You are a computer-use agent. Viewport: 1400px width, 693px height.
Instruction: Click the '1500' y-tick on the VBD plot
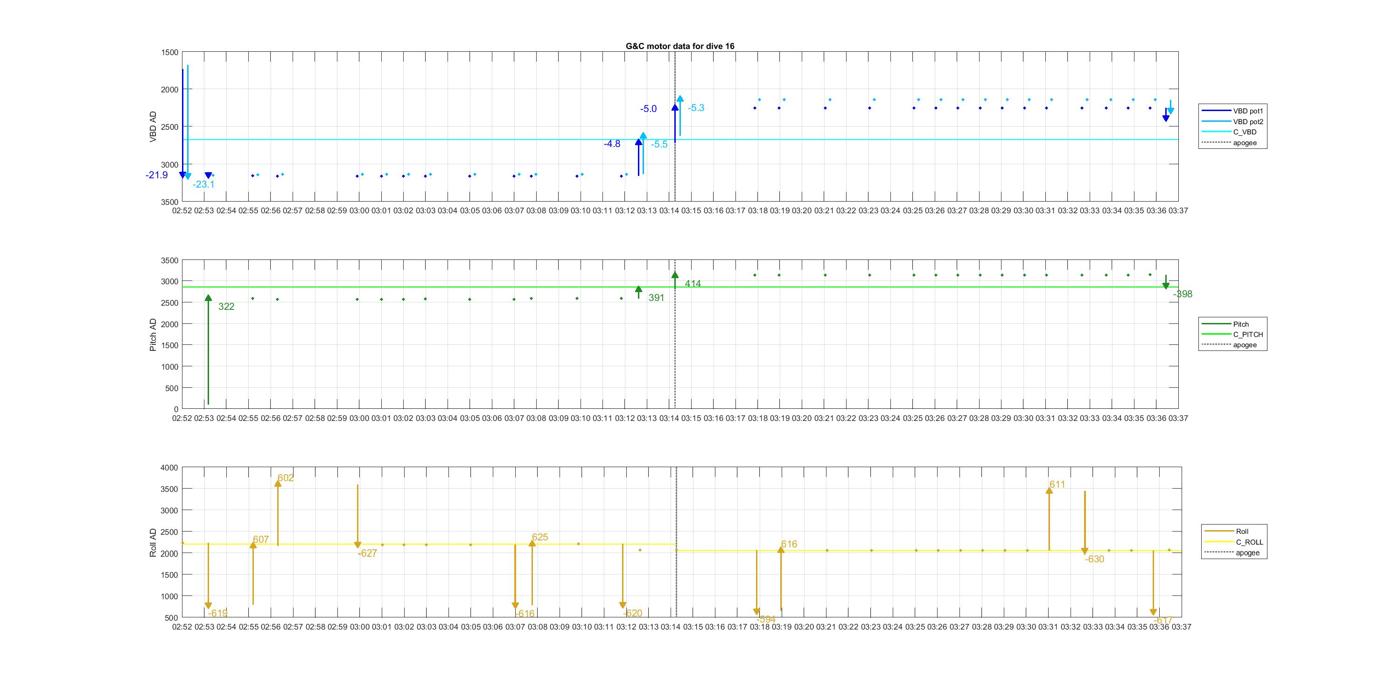pyautogui.click(x=169, y=52)
